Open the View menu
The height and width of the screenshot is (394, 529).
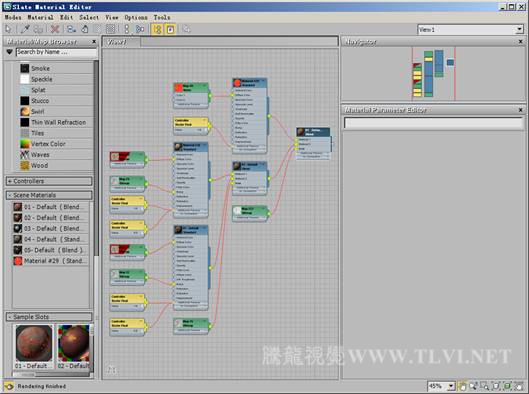[112, 17]
